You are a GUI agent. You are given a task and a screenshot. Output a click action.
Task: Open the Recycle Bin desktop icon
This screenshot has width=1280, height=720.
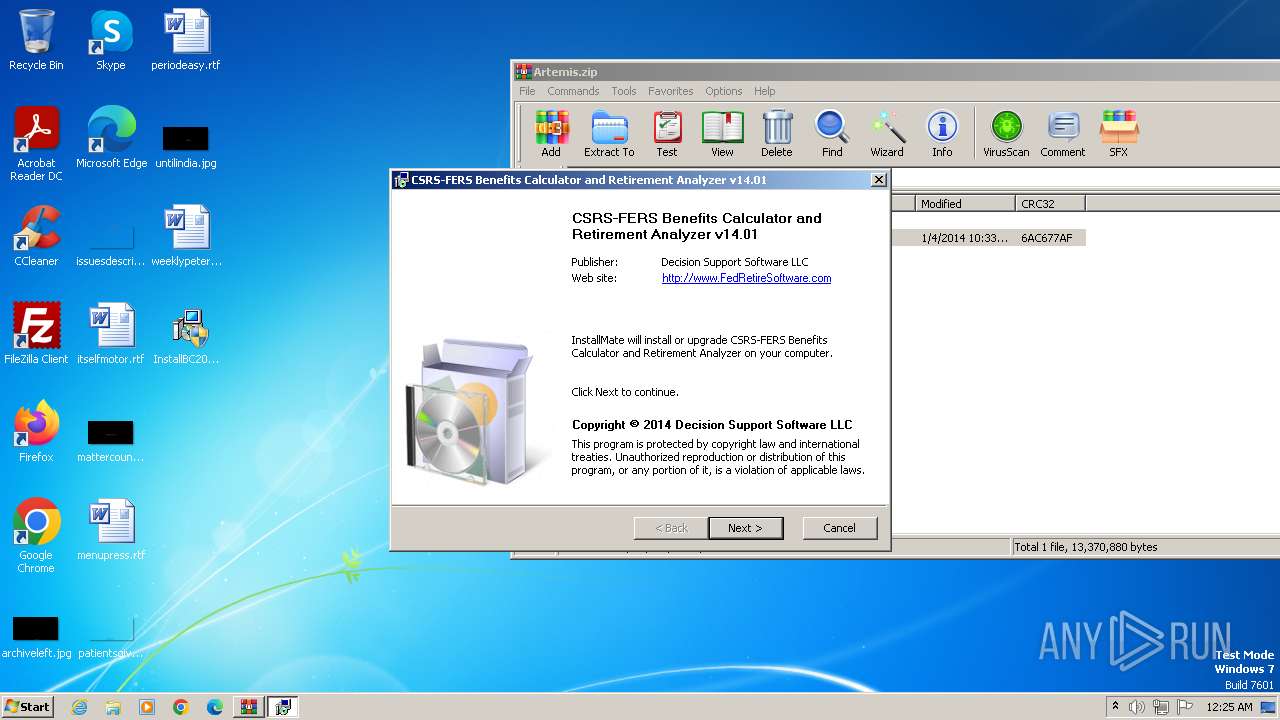coord(36,40)
